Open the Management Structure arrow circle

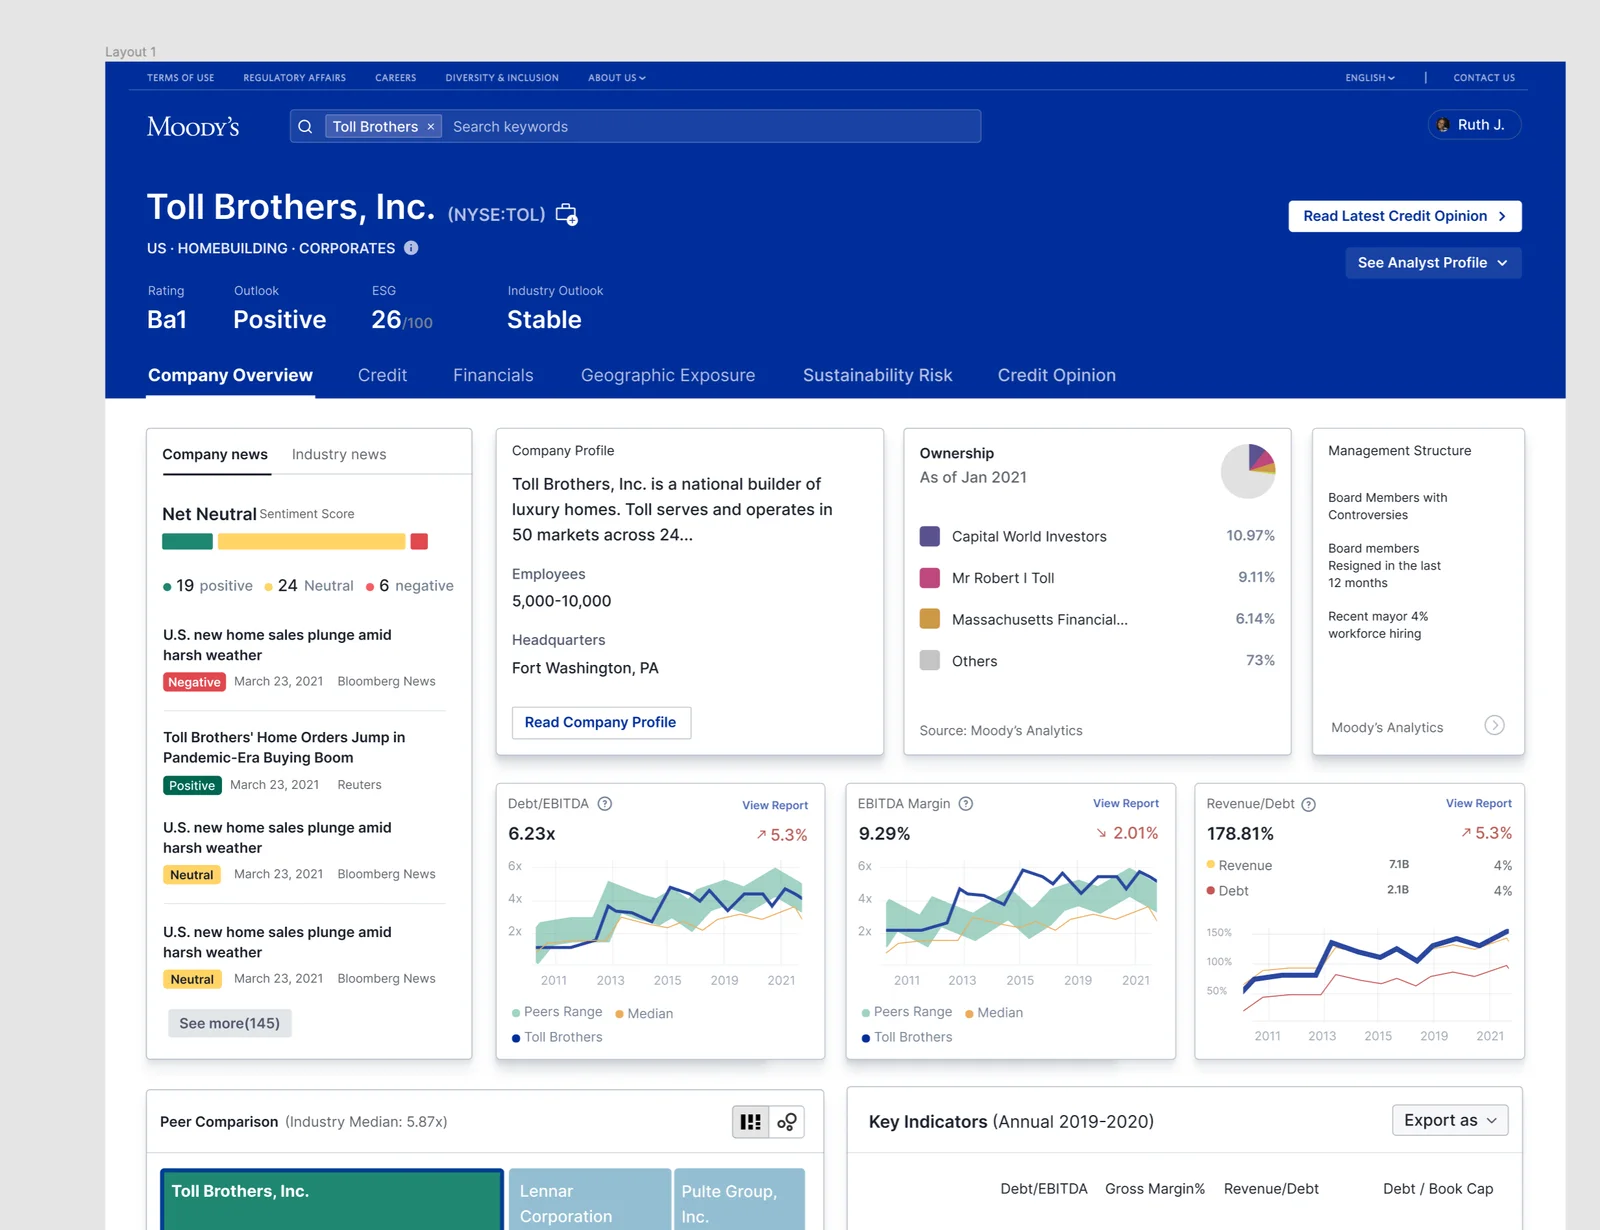[1494, 725]
